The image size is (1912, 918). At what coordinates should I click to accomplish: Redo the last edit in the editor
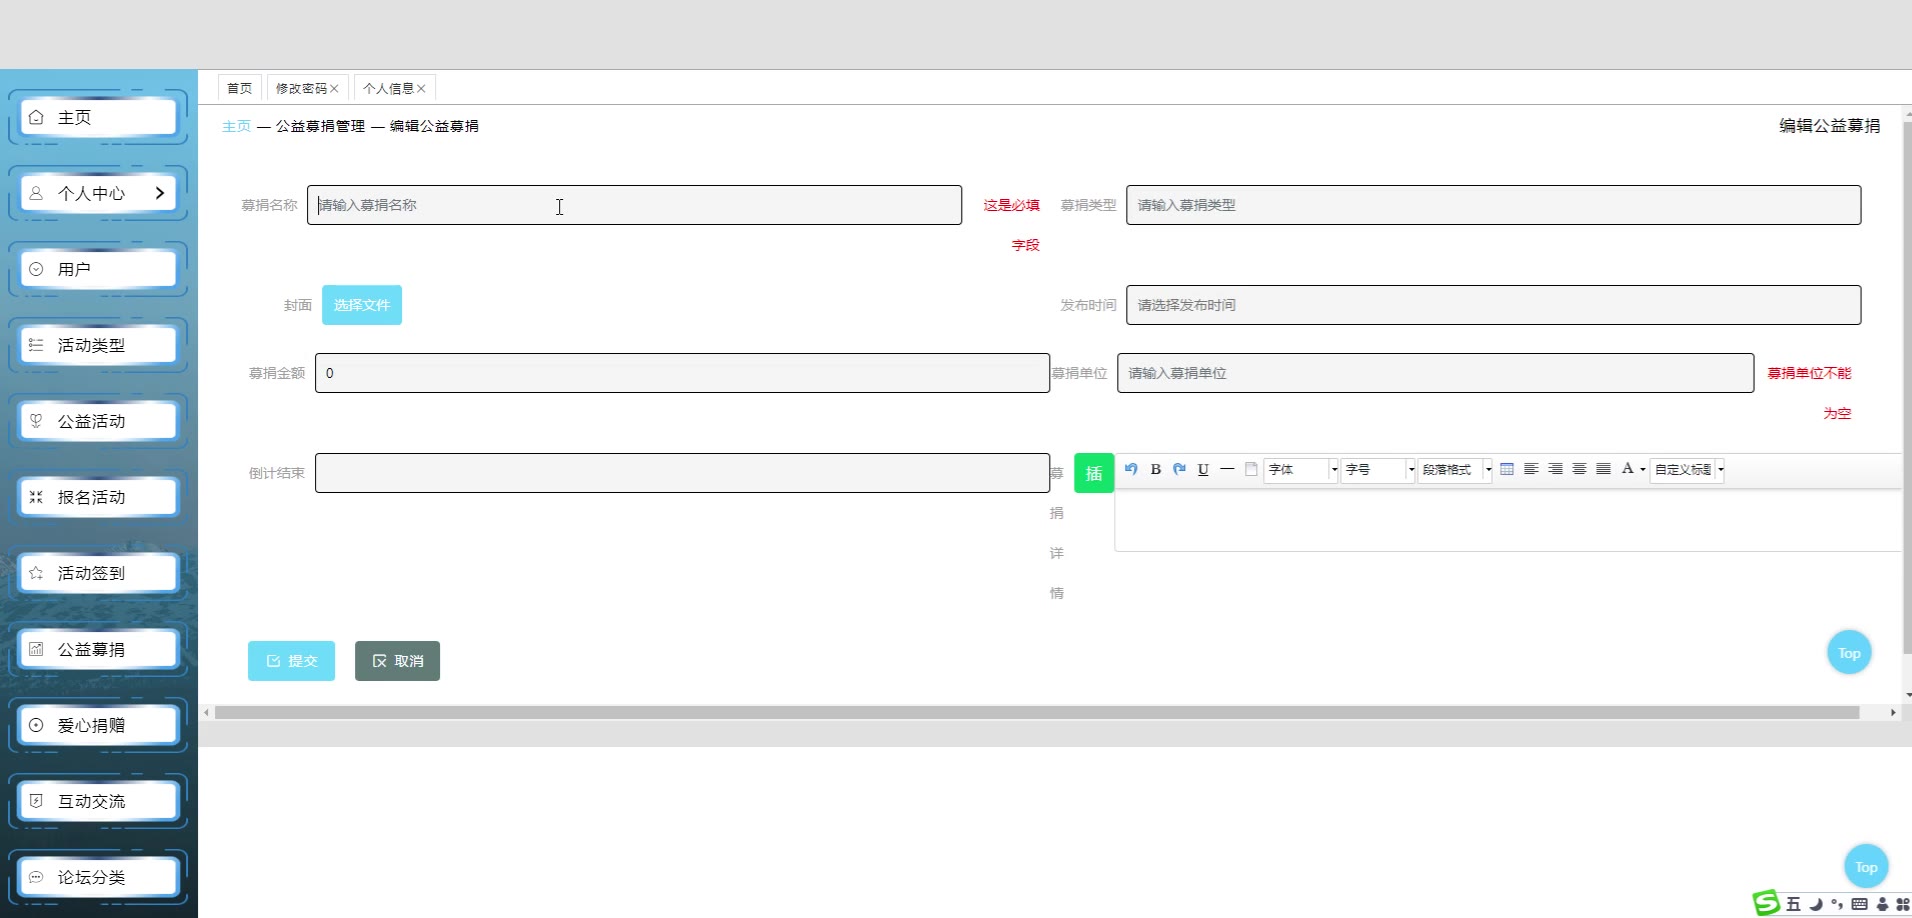click(1179, 469)
